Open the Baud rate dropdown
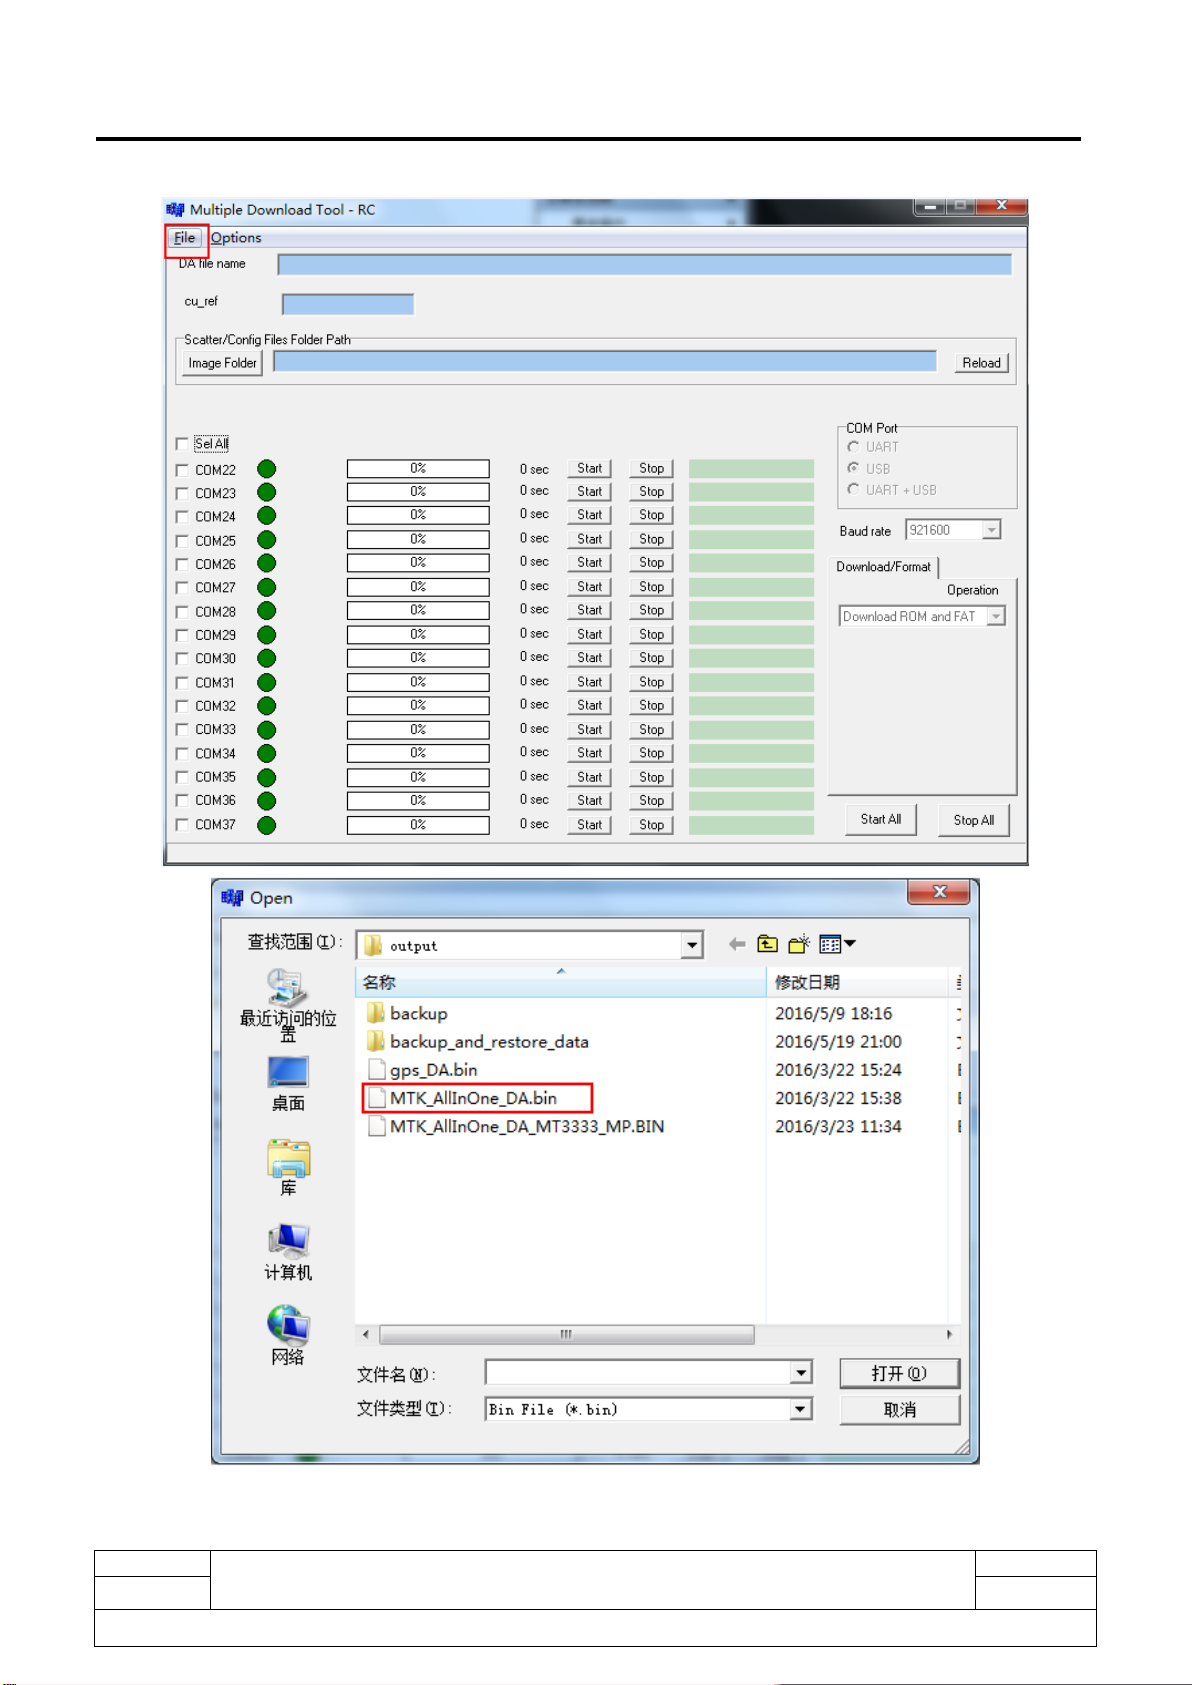The image size is (1192, 1685). [992, 530]
